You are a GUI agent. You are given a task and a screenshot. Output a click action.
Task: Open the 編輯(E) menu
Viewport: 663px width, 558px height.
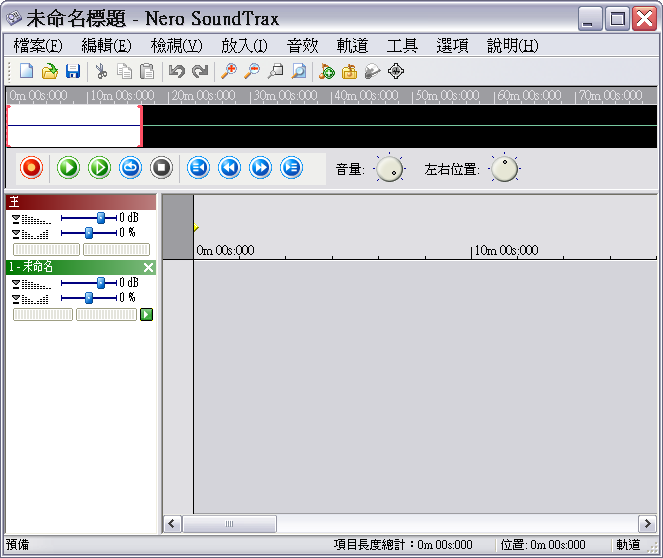[107, 45]
